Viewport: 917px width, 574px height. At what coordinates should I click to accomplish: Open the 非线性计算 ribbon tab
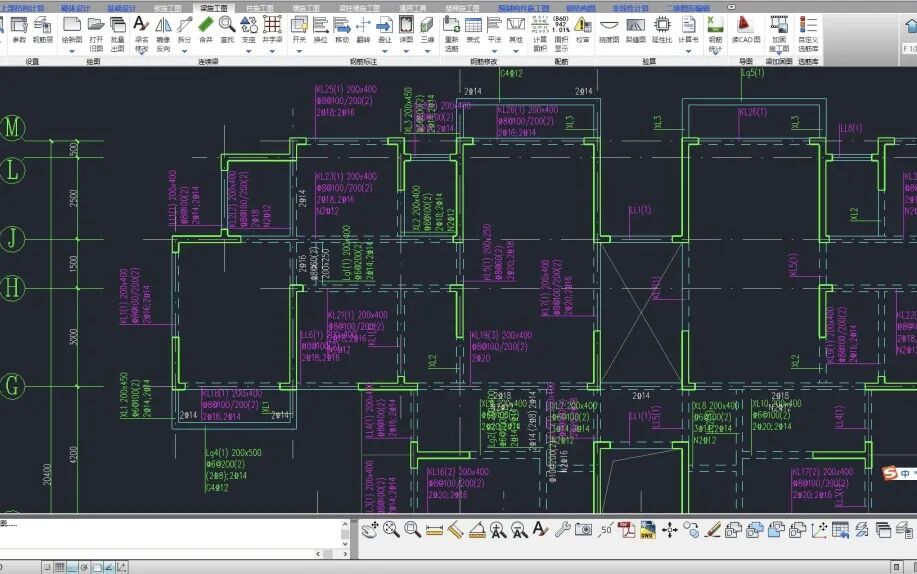click(631, 8)
